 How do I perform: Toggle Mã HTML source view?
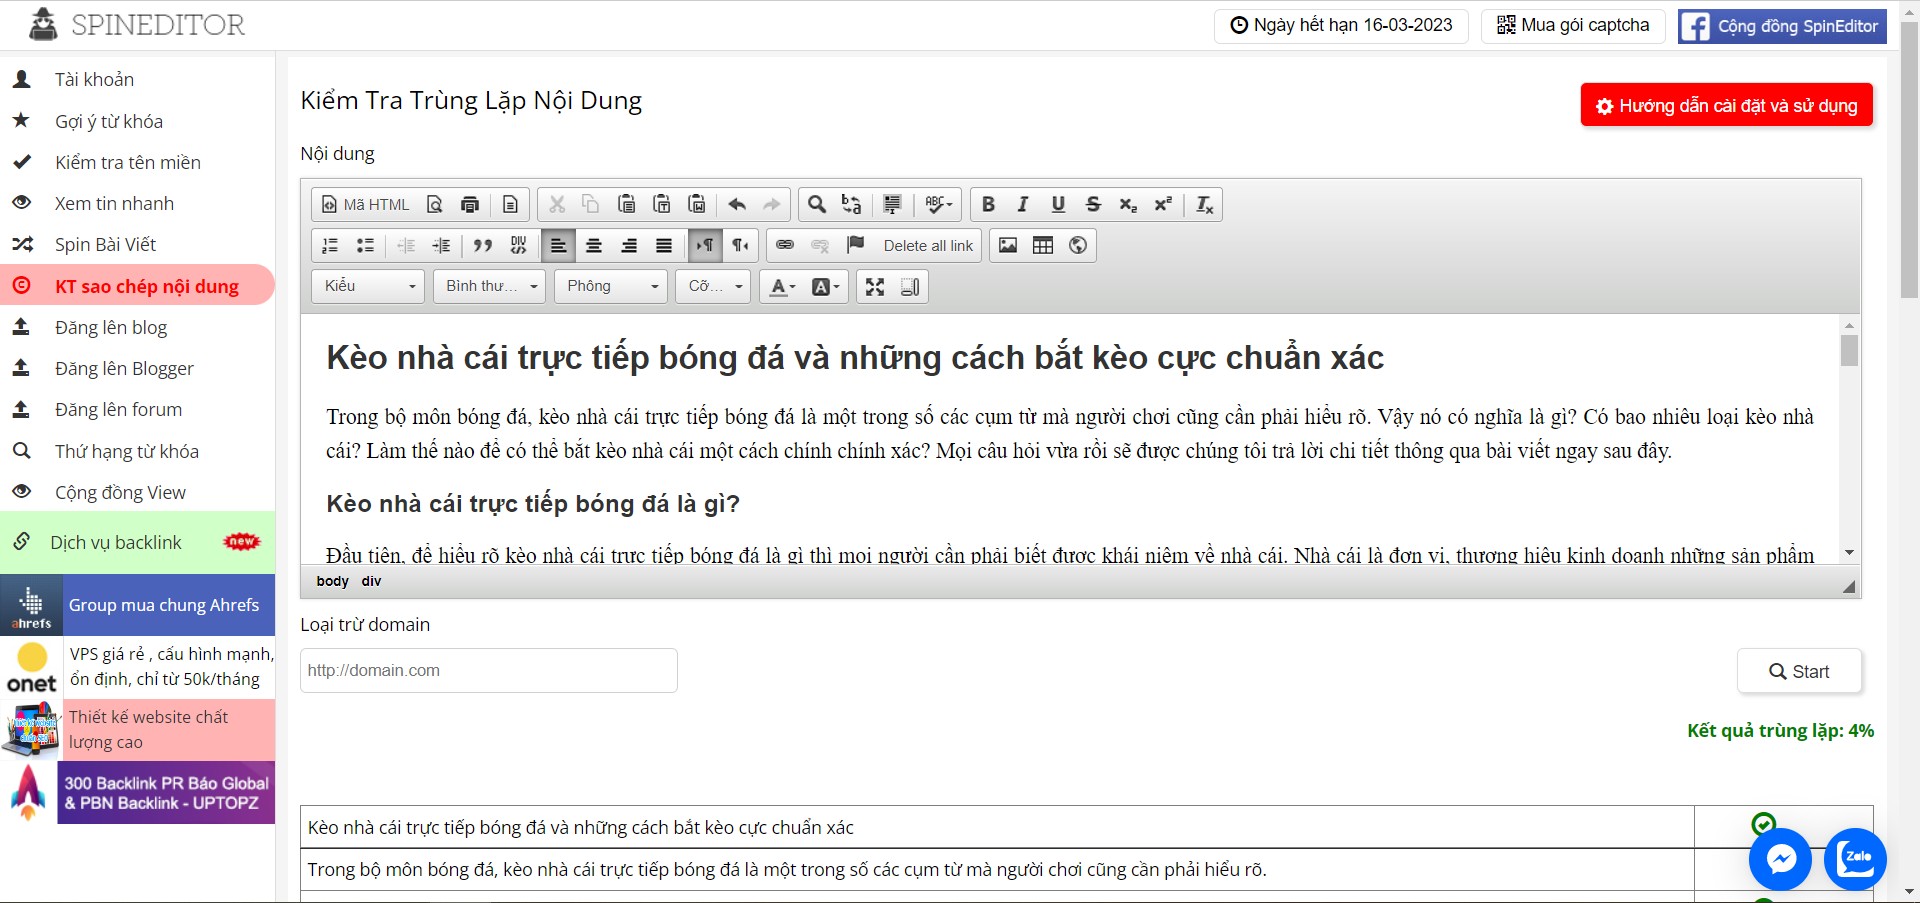[x=365, y=204]
